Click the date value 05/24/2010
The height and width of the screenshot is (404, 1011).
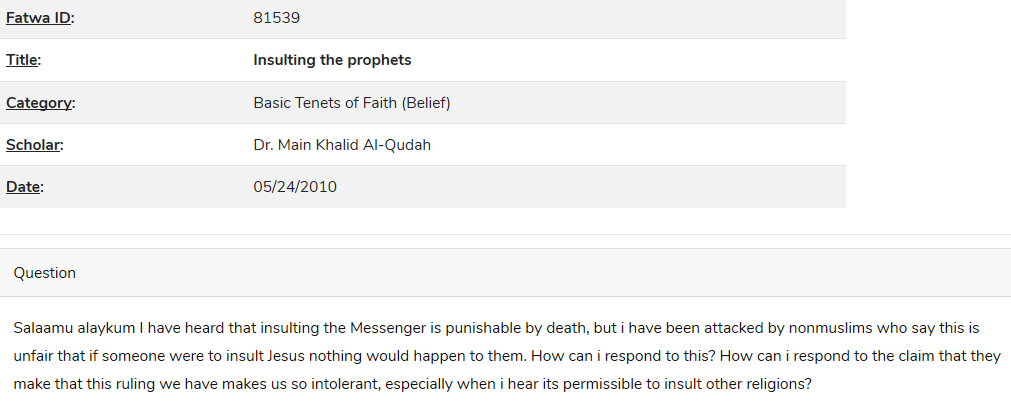click(295, 187)
